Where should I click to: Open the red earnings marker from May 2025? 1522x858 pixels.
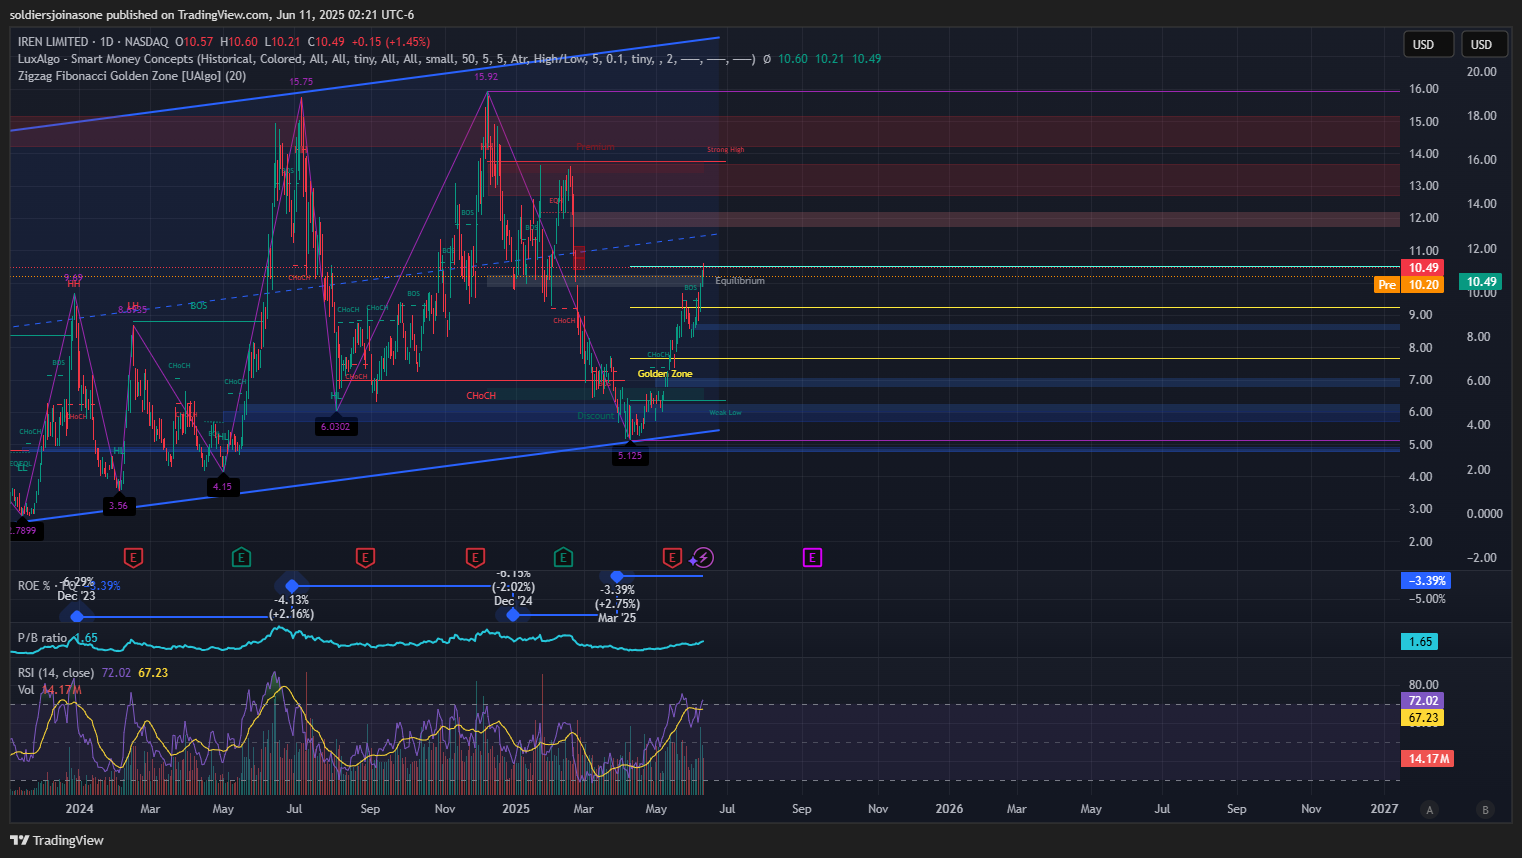pyautogui.click(x=672, y=557)
